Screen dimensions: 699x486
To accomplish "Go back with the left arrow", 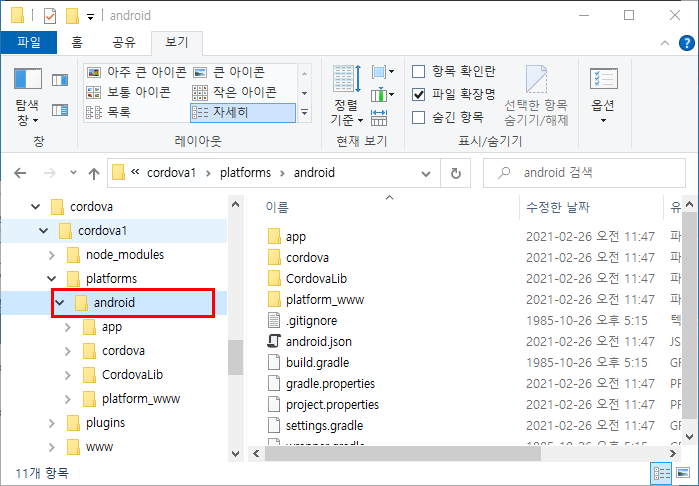I will (x=20, y=173).
